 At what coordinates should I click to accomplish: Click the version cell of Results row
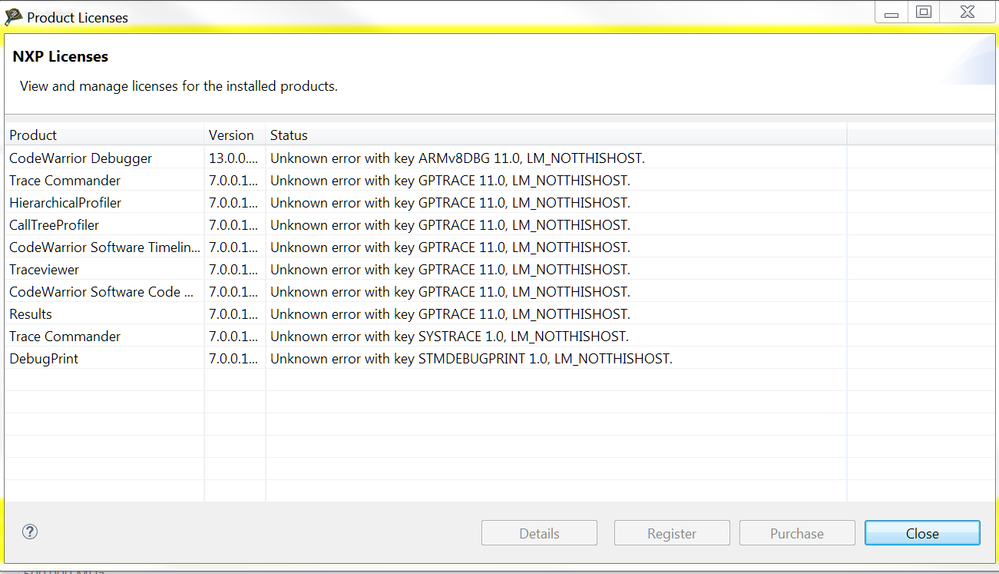(233, 314)
